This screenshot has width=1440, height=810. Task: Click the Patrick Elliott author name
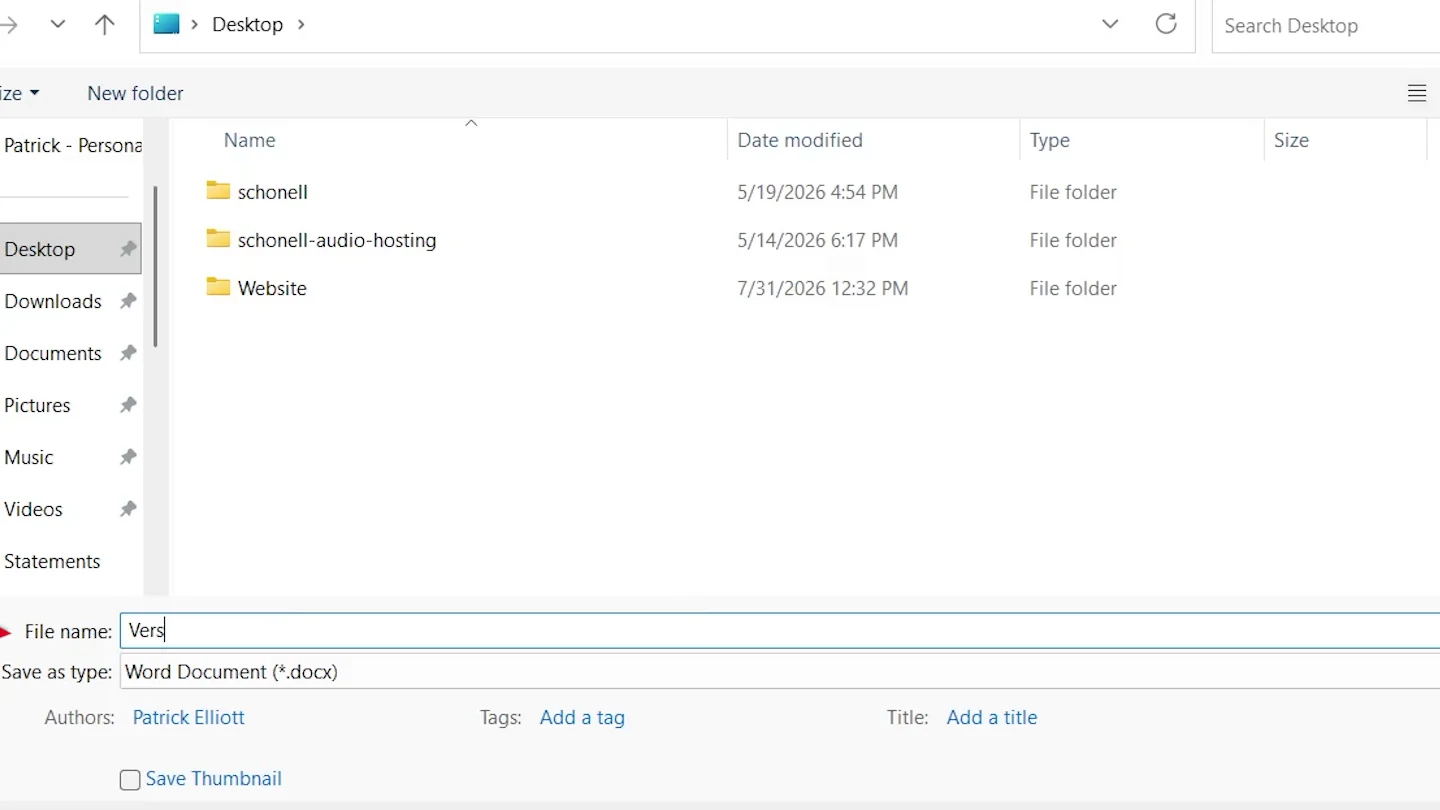point(189,717)
